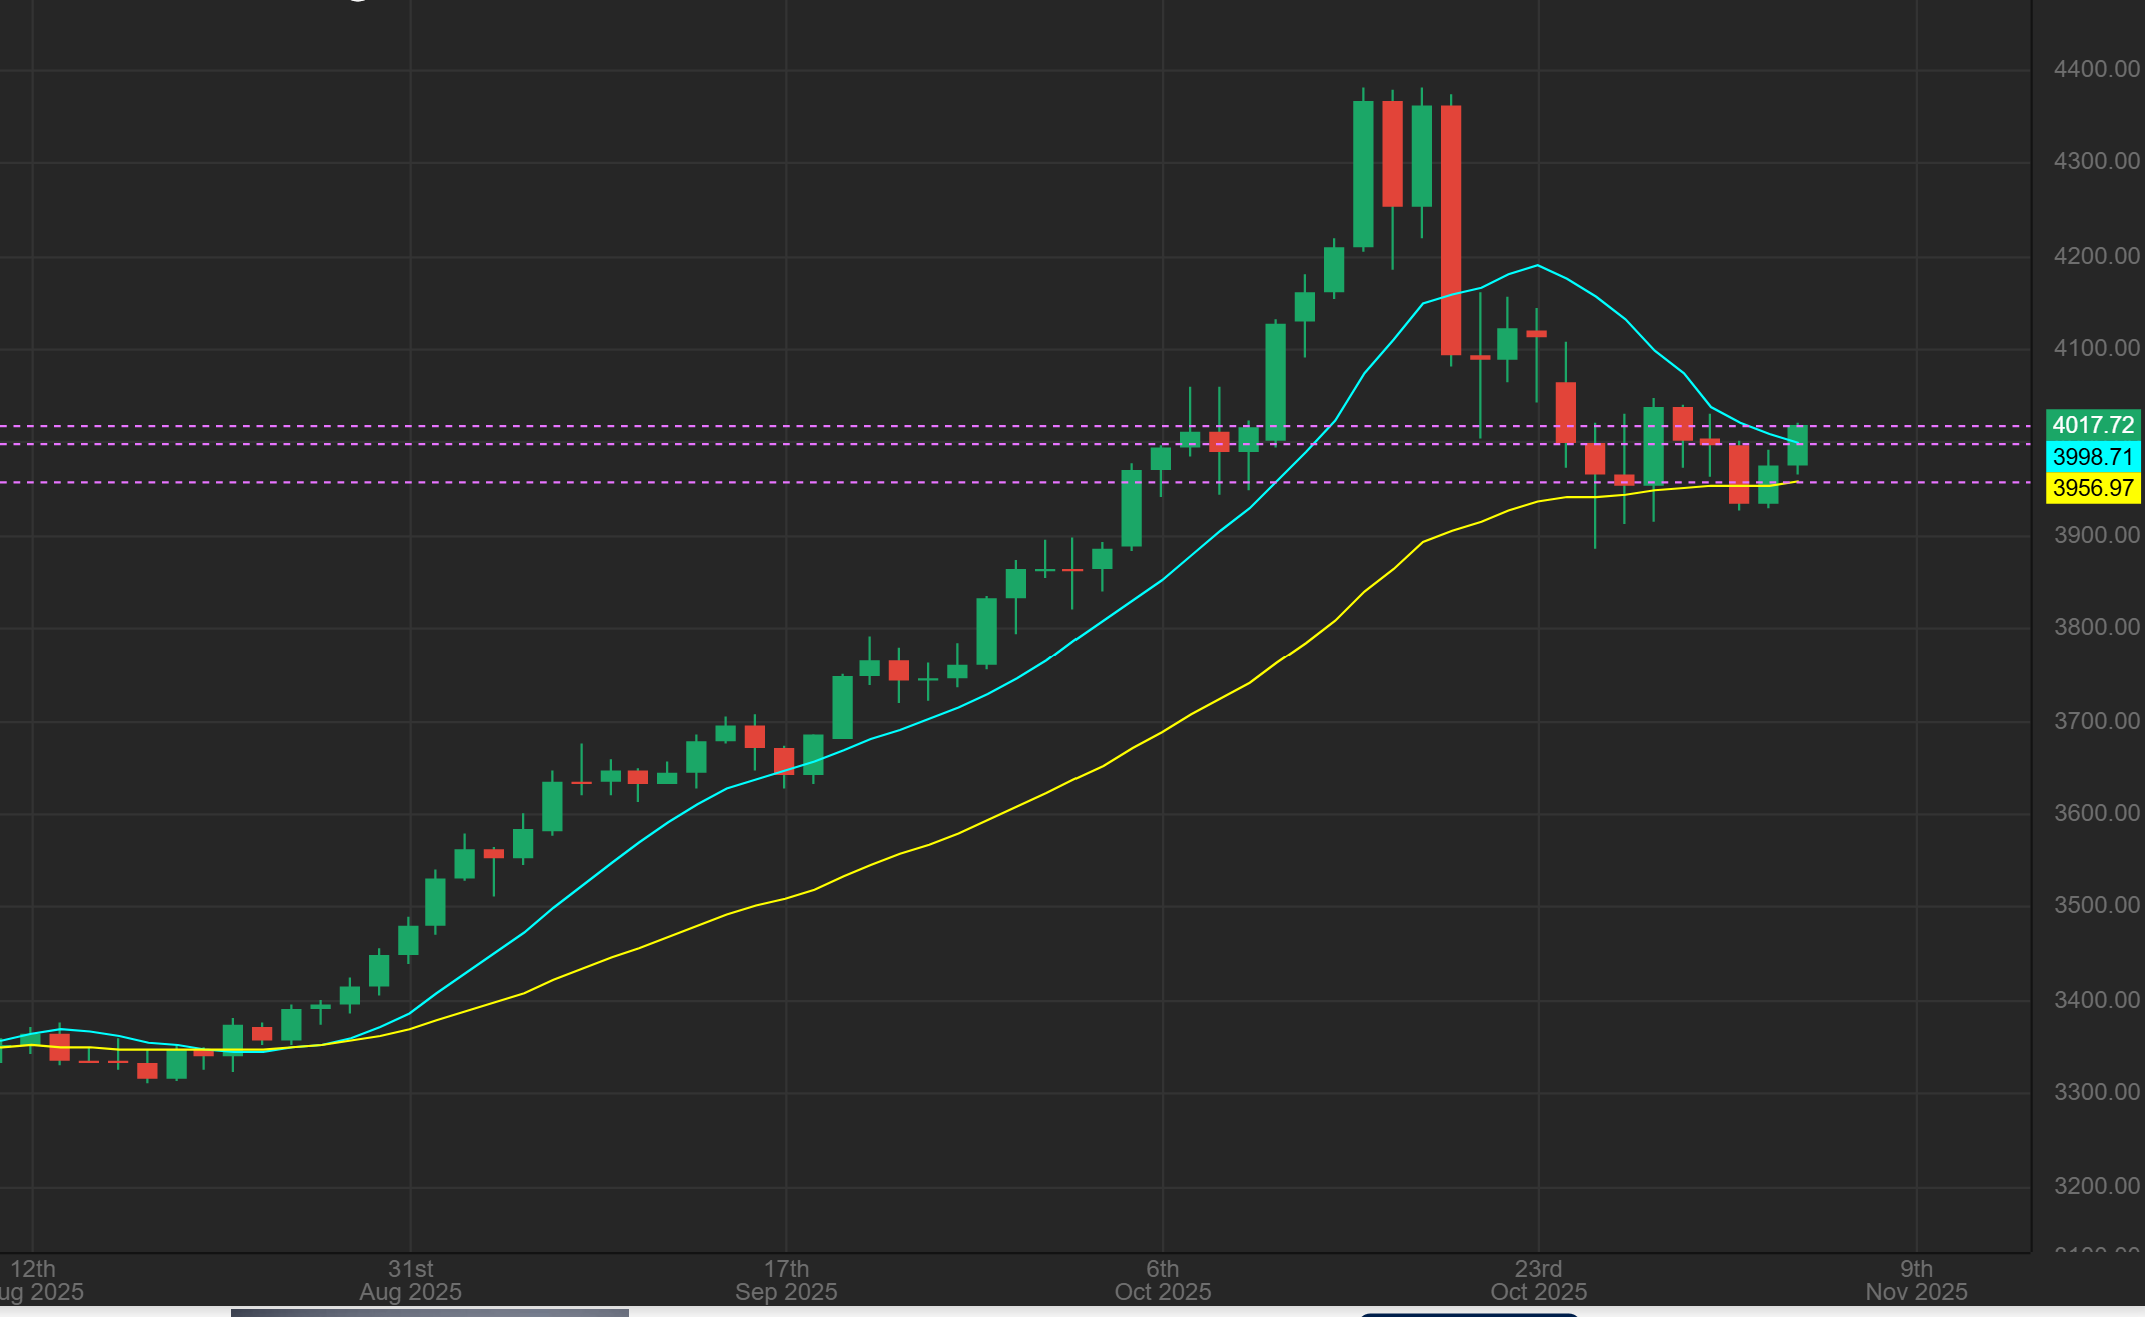Click the 31st Aug 2025 date label
This screenshot has width=2145, height=1317.
point(410,1281)
